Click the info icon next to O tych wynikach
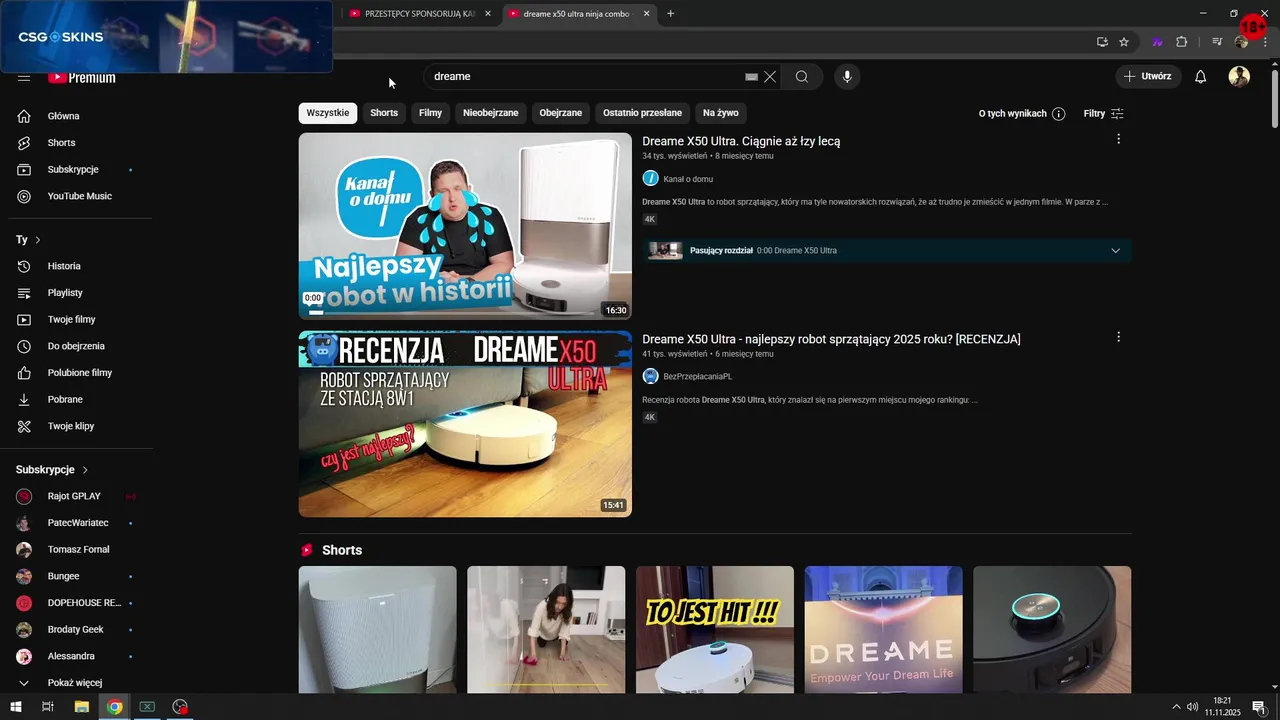 pyautogui.click(x=1058, y=114)
